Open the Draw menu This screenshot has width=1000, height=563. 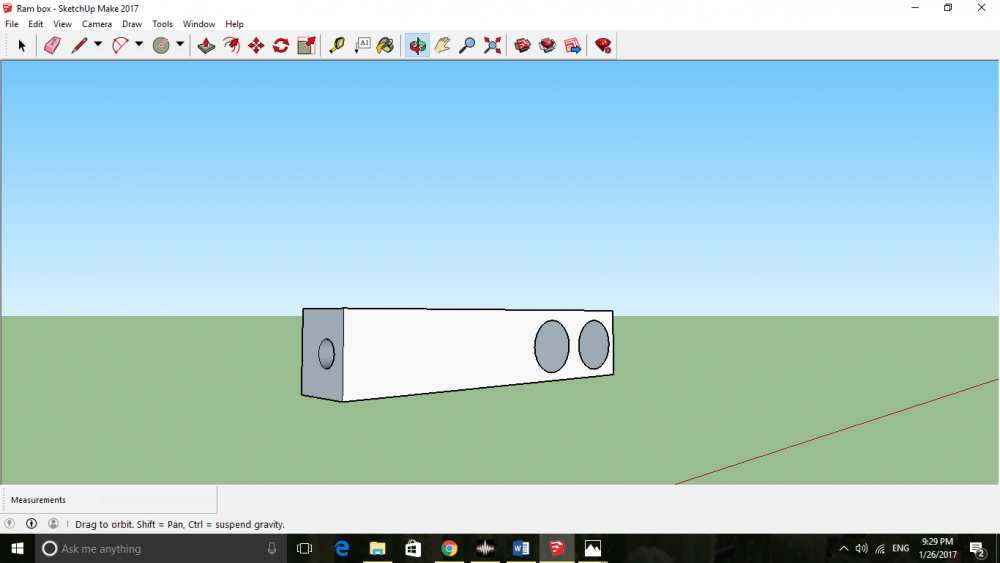[132, 24]
